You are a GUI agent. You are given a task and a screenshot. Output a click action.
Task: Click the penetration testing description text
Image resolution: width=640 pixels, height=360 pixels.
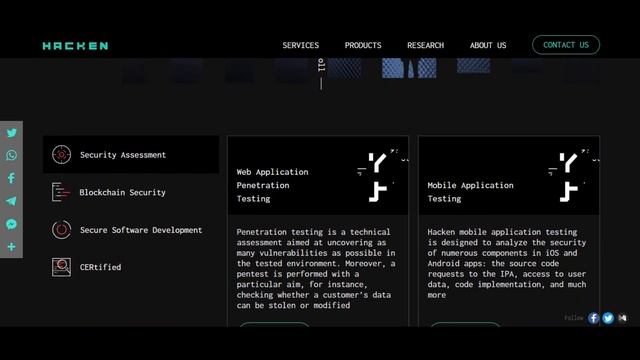pos(316,269)
